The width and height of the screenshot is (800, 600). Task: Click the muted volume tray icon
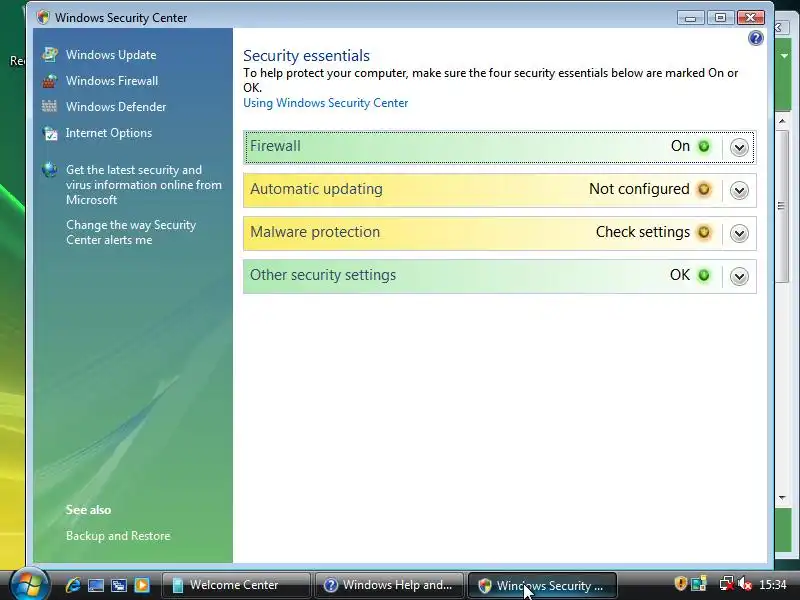tap(745, 583)
